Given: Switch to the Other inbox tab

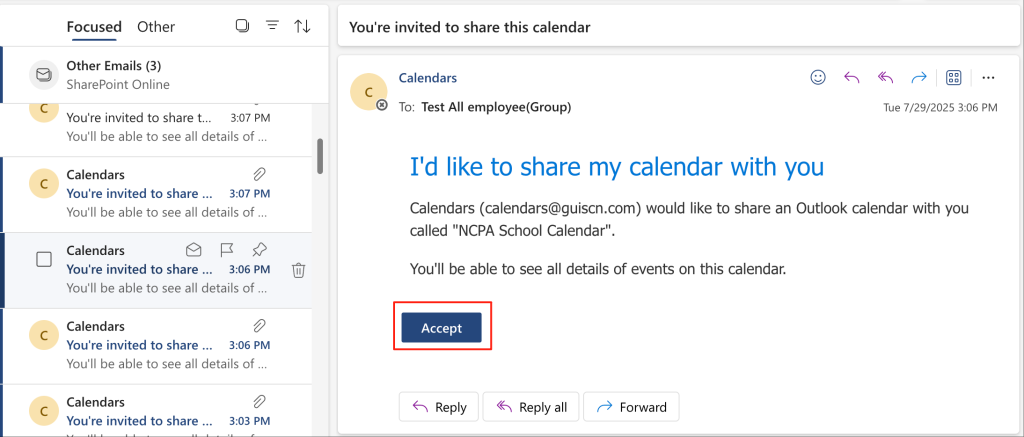Looking at the screenshot, I should [x=156, y=27].
